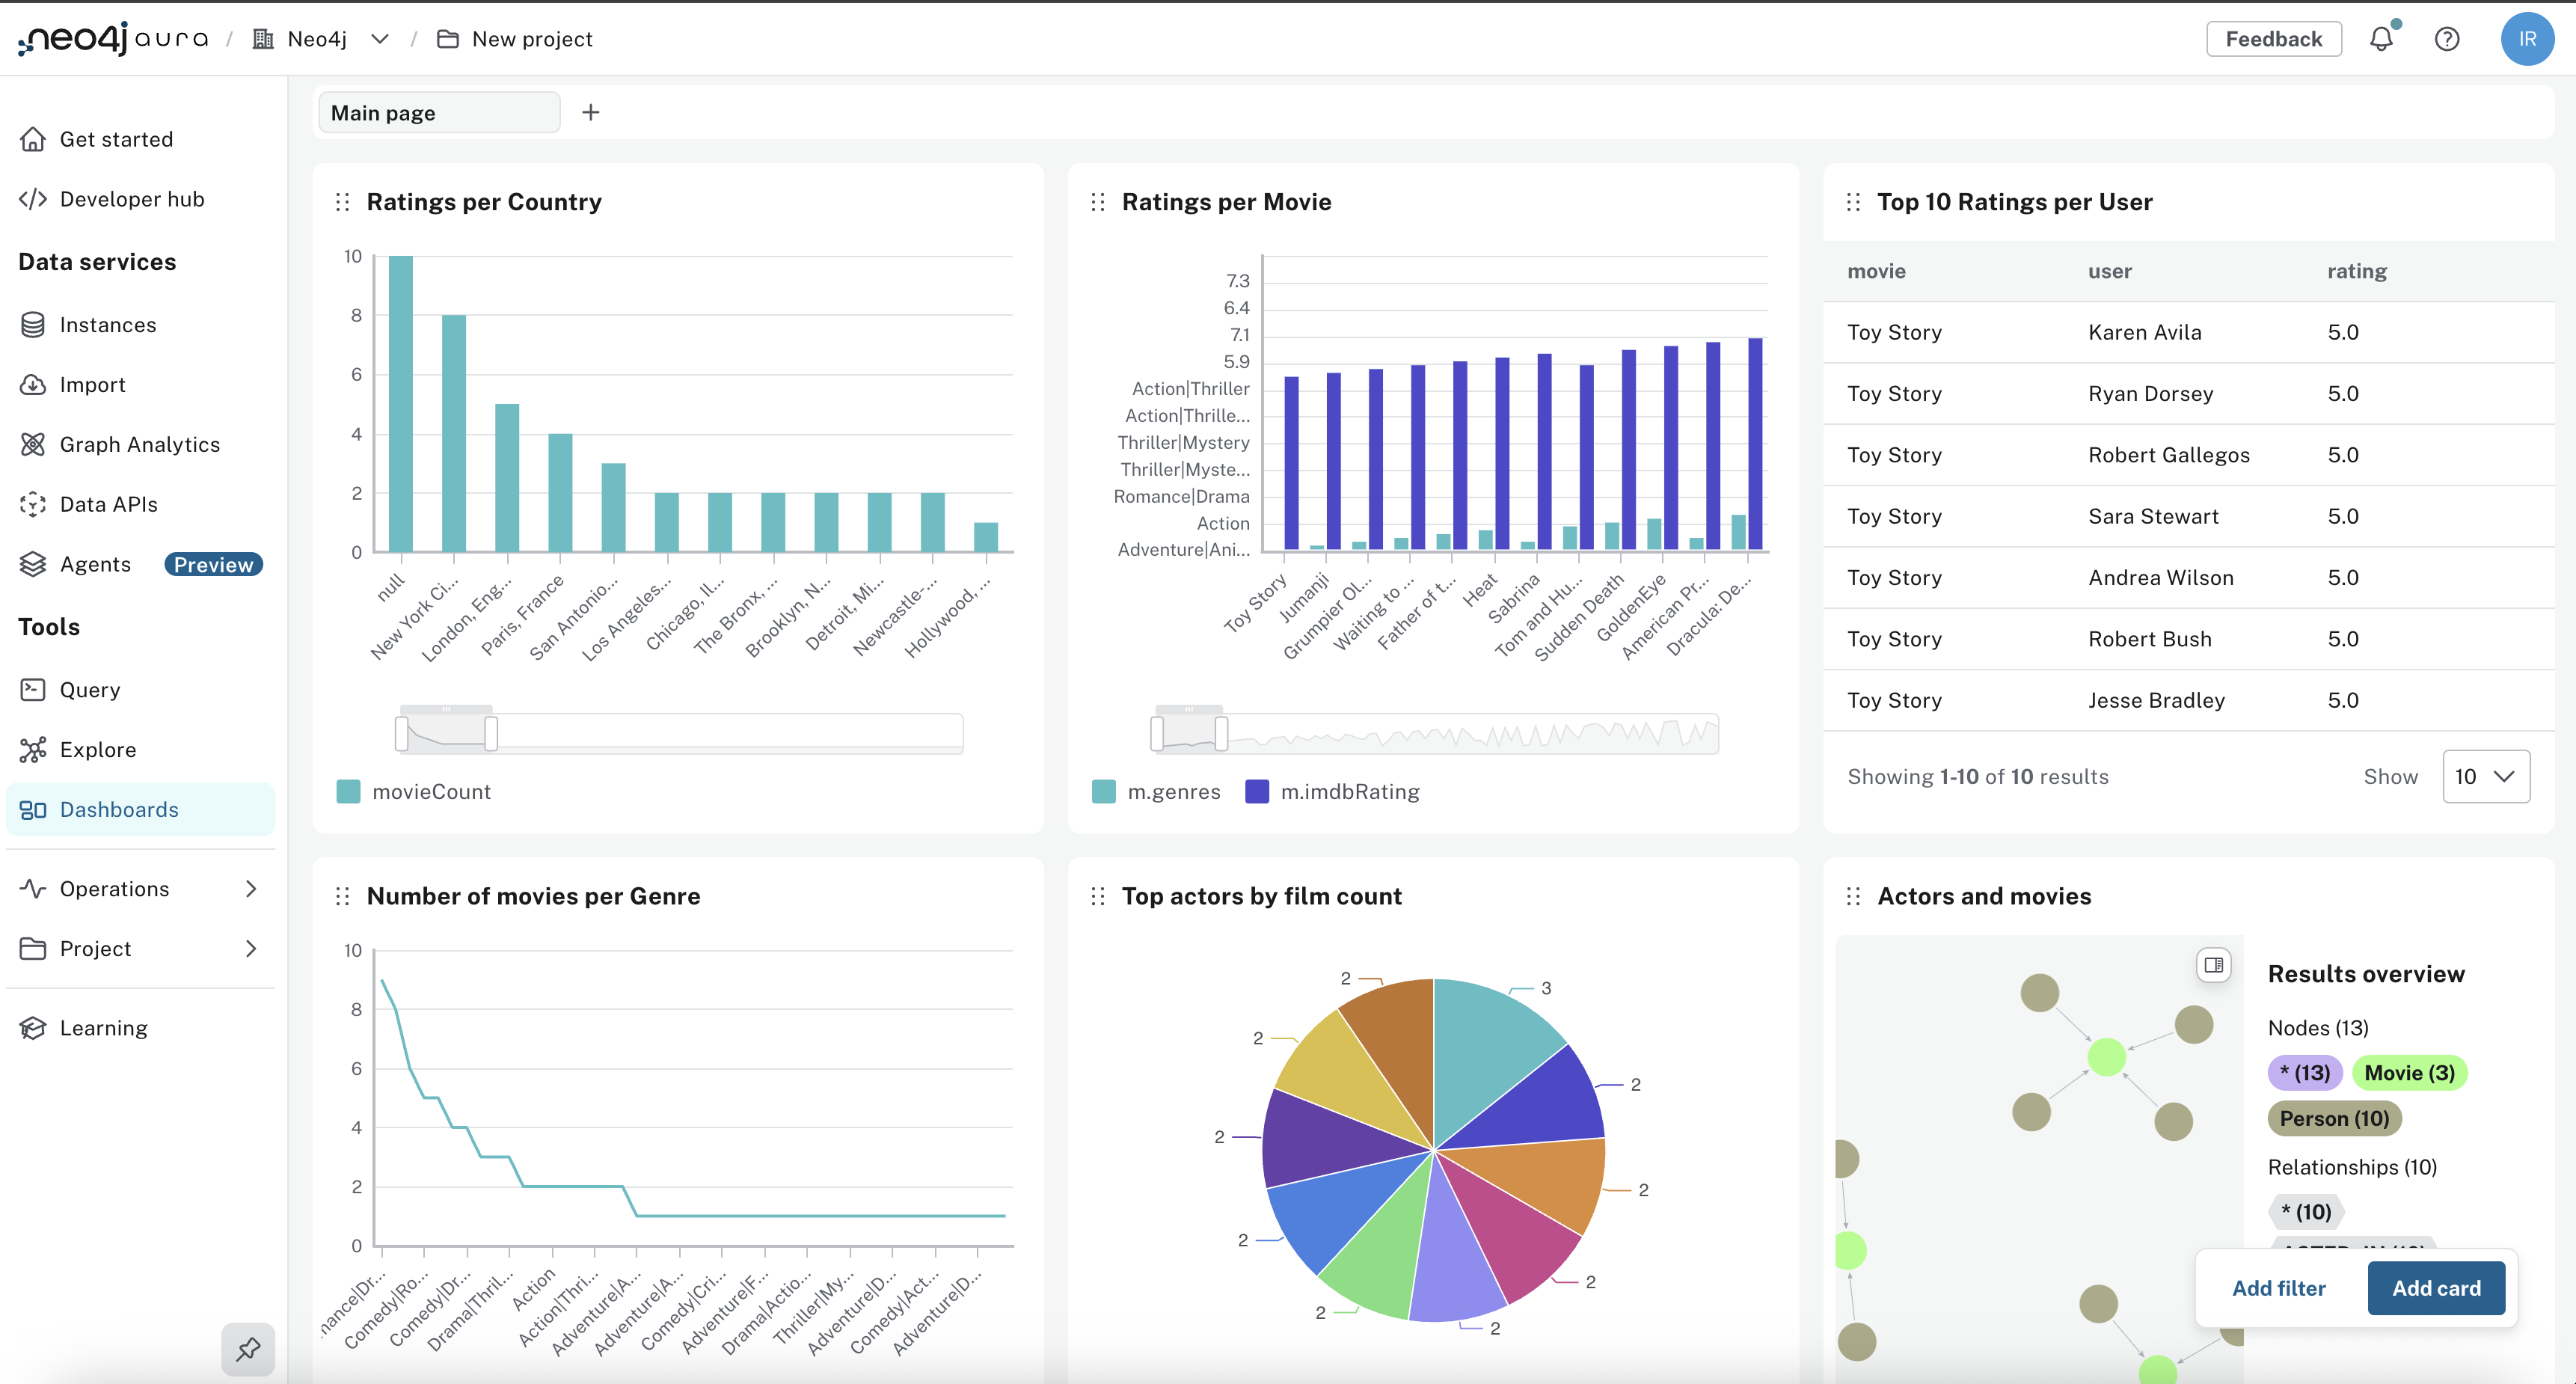The image size is (2576, 1384).
Task: Open the Show results count dropdown
Action: click(2486, 776)
